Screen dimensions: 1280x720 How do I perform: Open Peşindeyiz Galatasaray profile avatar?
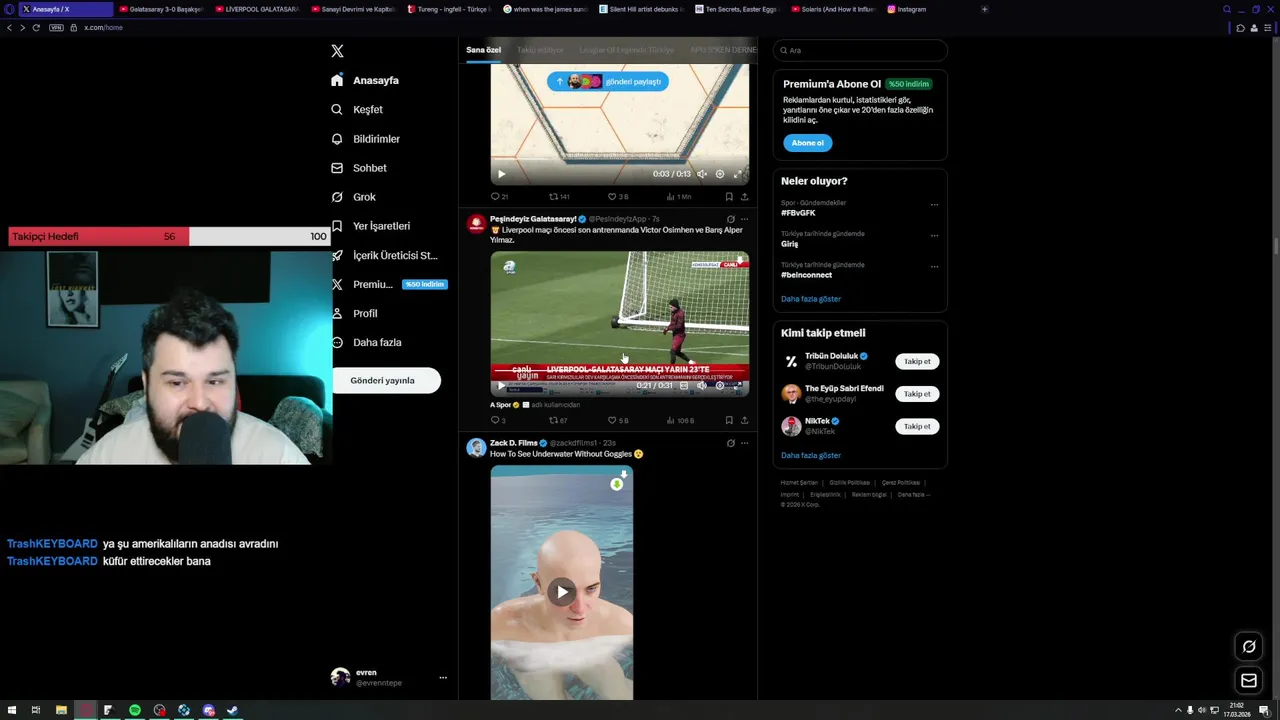click(476, 224)
